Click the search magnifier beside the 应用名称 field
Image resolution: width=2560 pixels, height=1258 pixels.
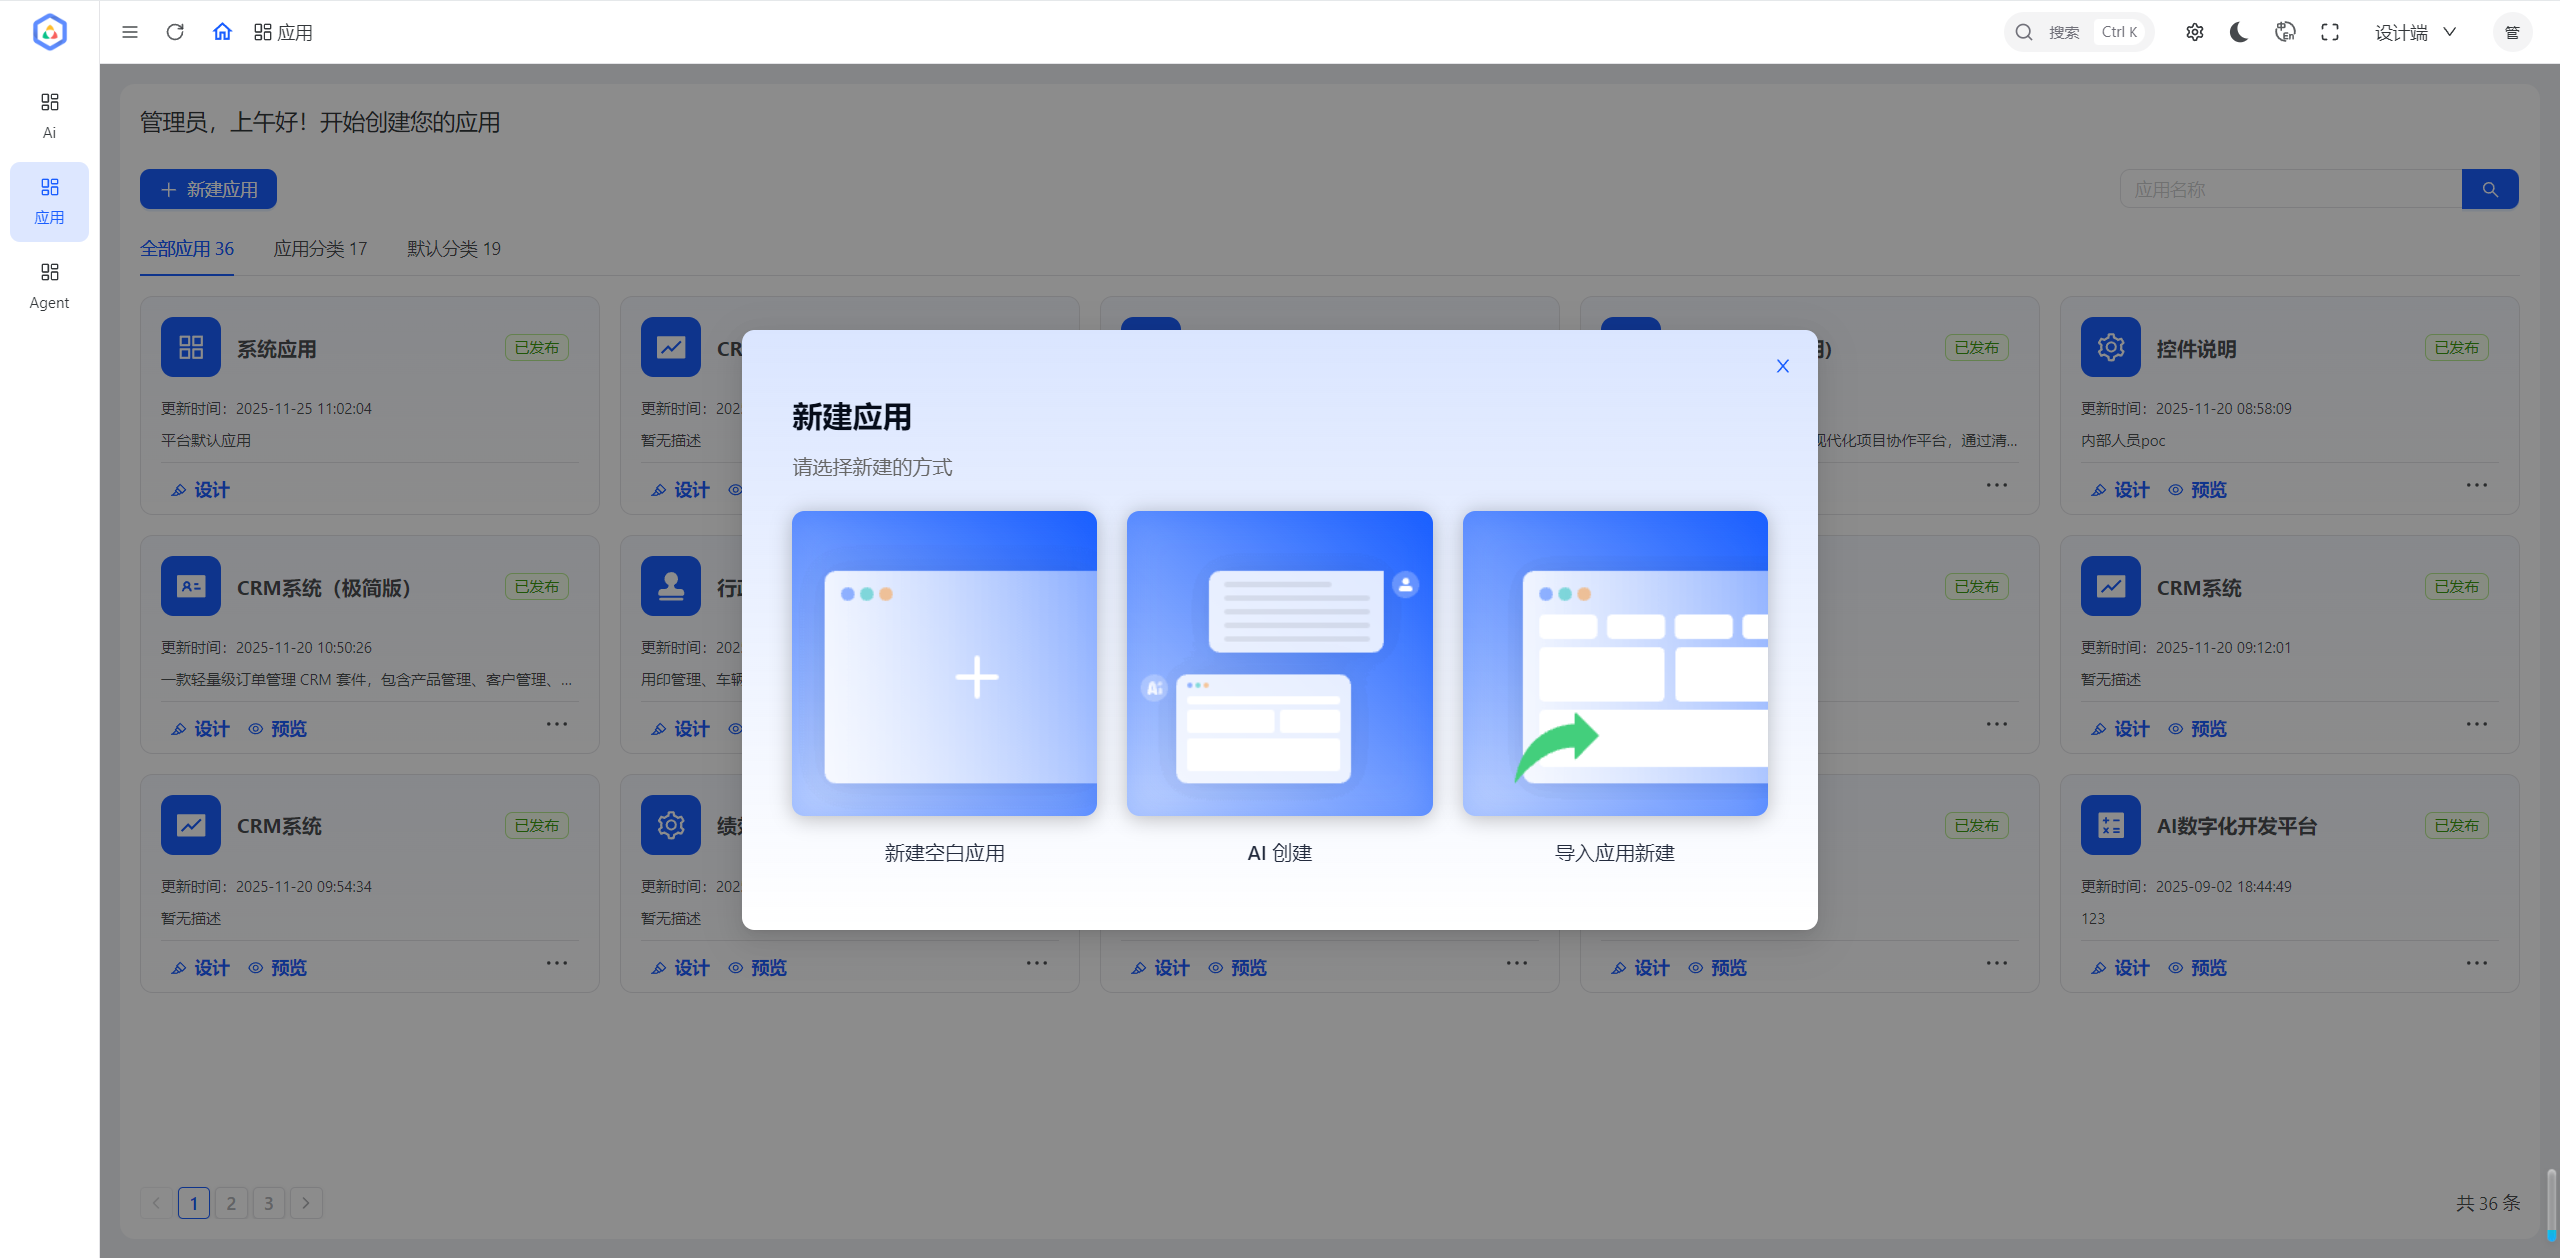pyautogui.click(x=2489, y=188)
